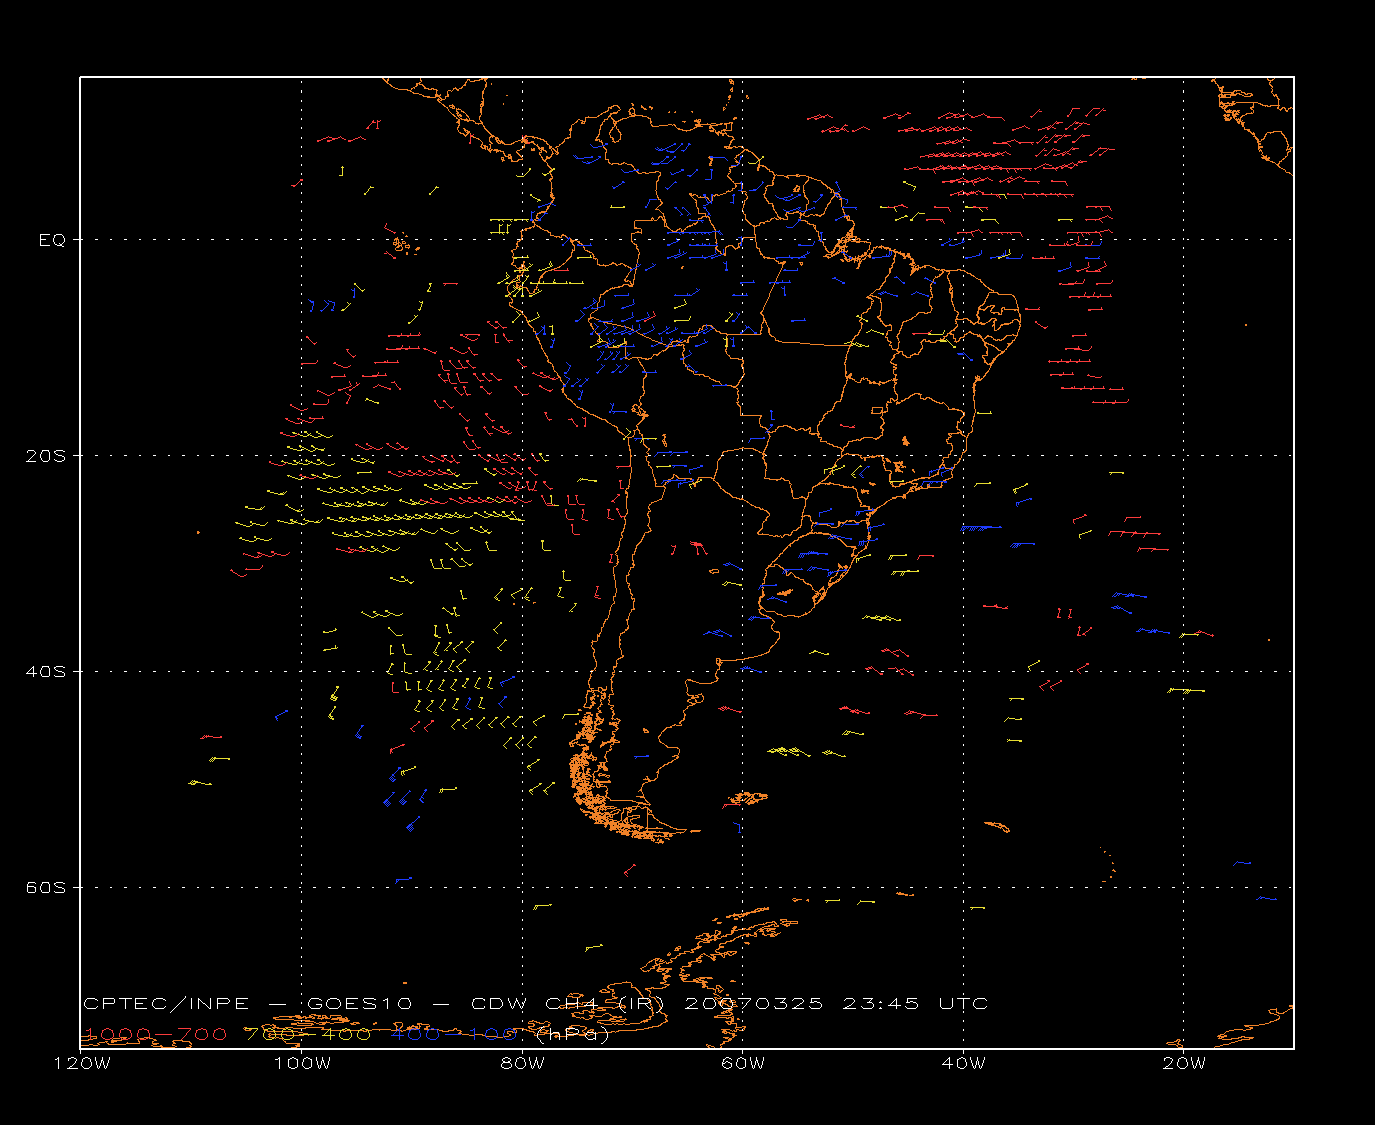The height and width of the screenshot is (1125, 1375).
Task: Select the GOES10 satellite name in caption
Action: (x=359, y=1003)
